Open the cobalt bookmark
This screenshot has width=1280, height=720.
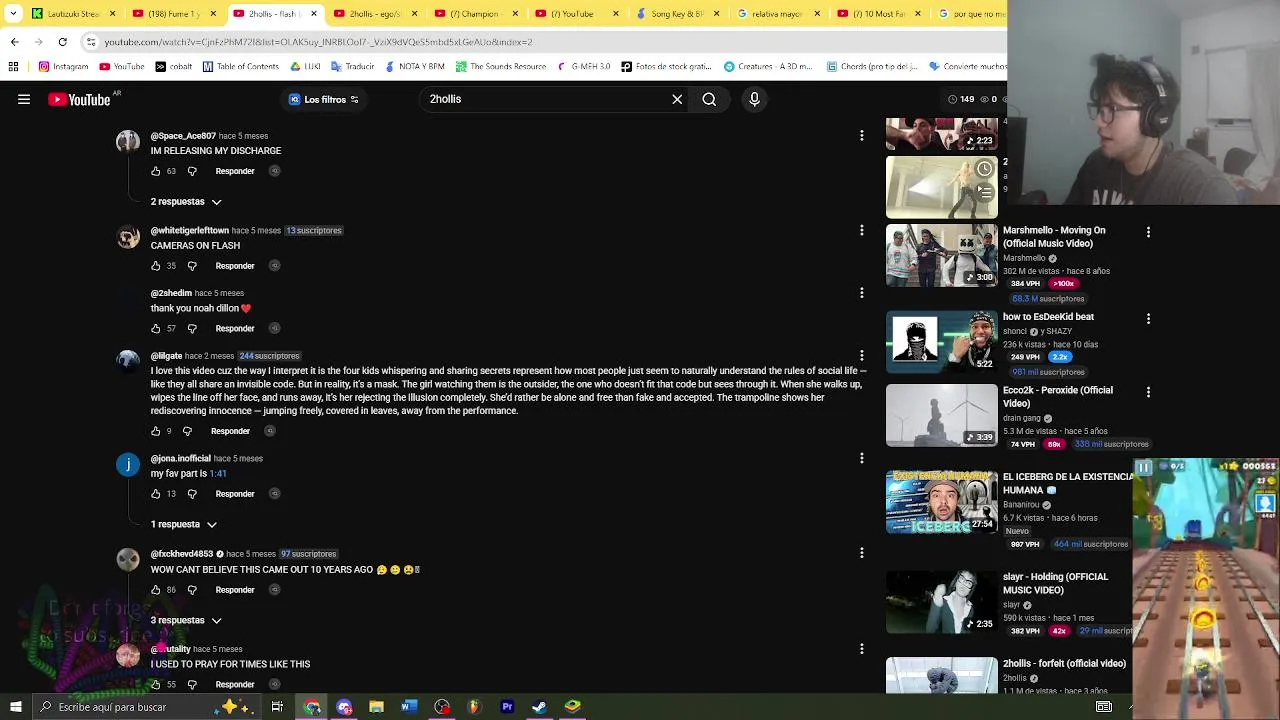tap(174, 67)
